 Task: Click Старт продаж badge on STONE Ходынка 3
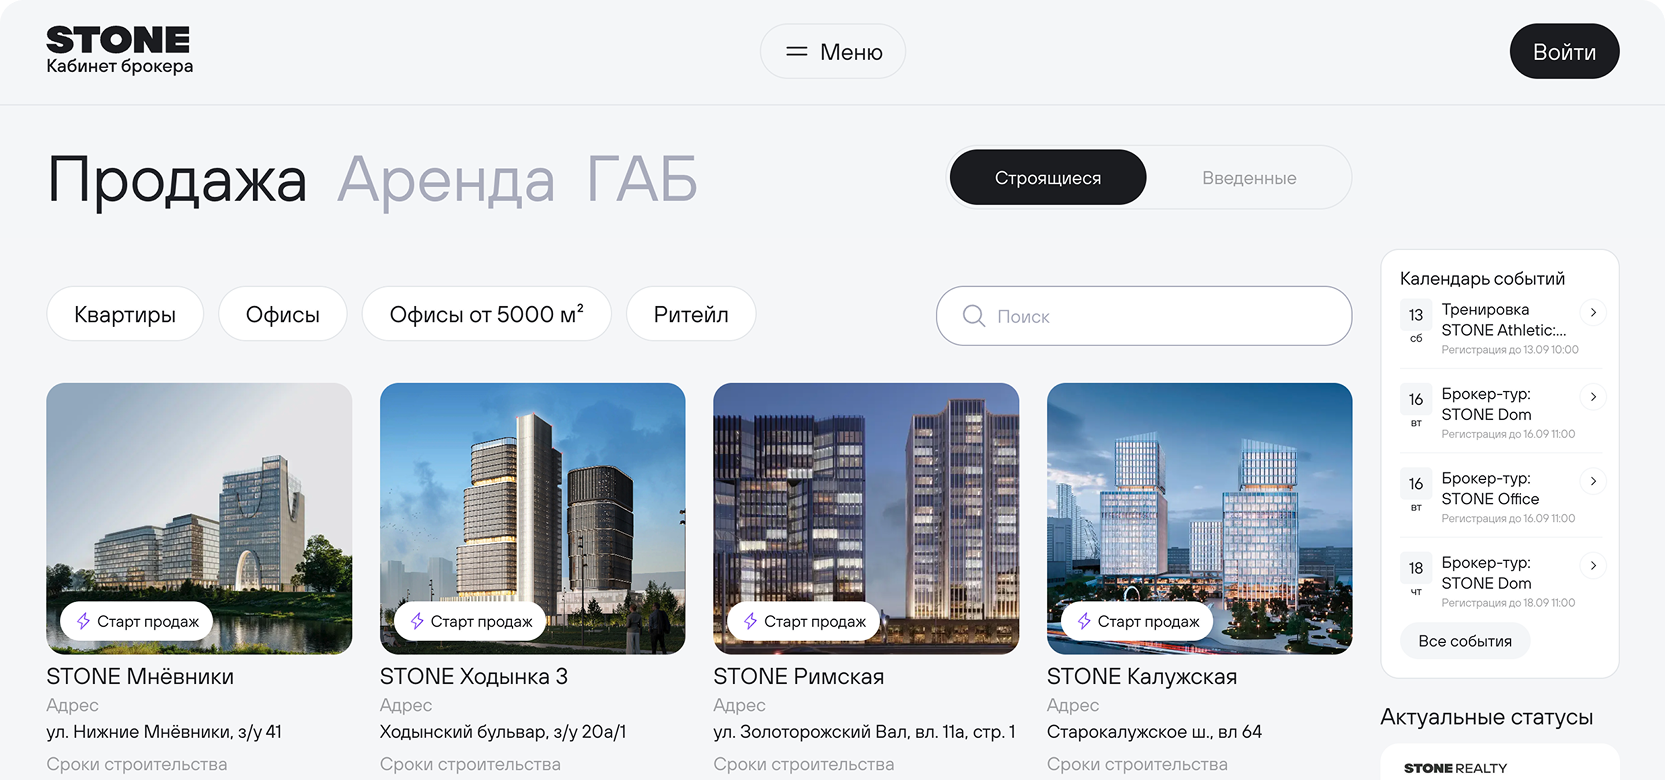click(x=470, y=621)
